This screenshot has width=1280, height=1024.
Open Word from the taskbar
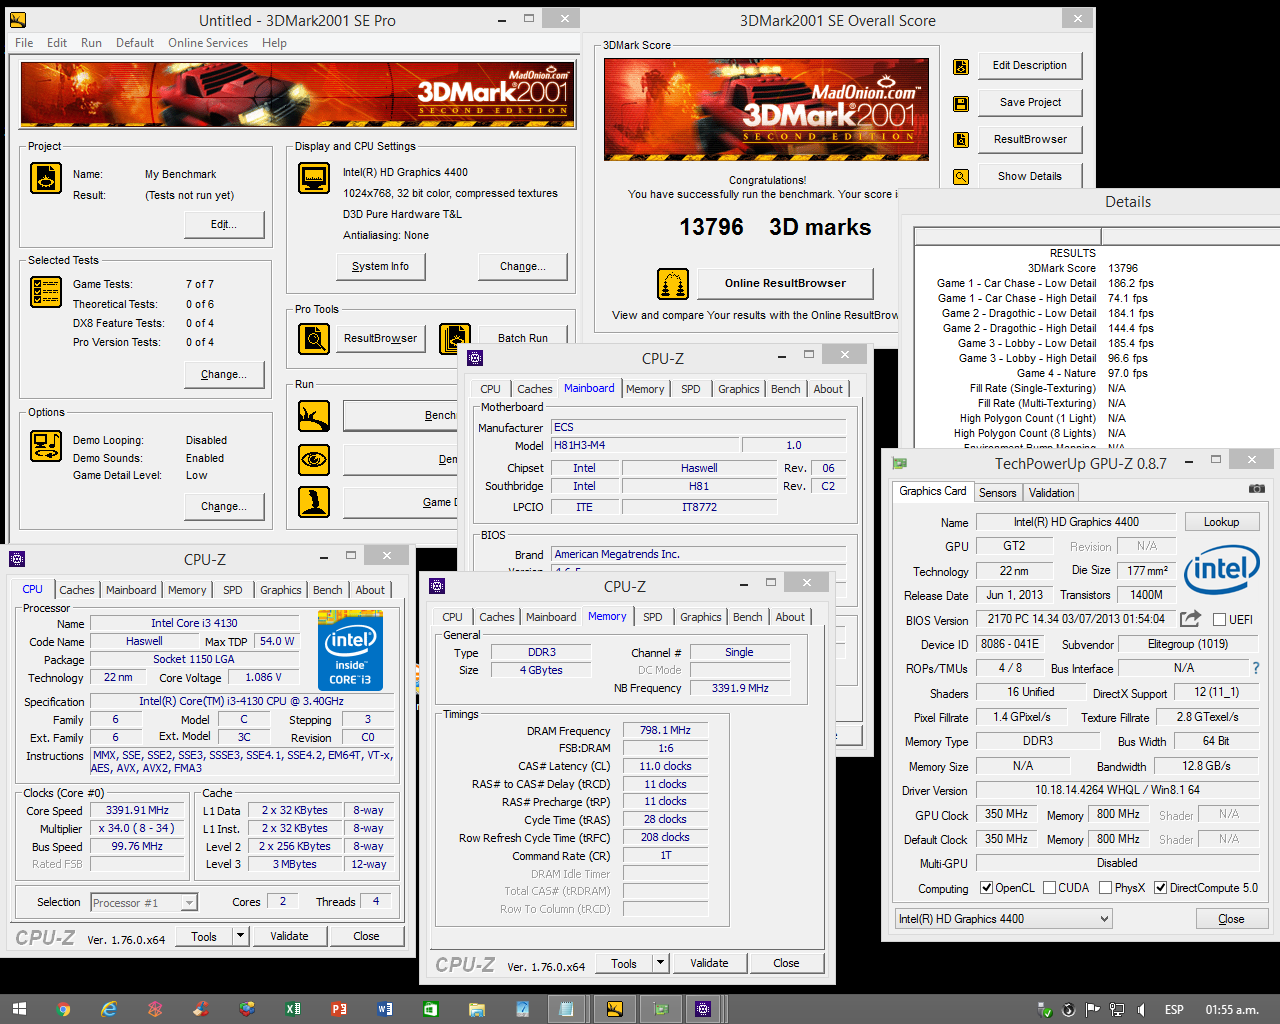click(385, 1009)
